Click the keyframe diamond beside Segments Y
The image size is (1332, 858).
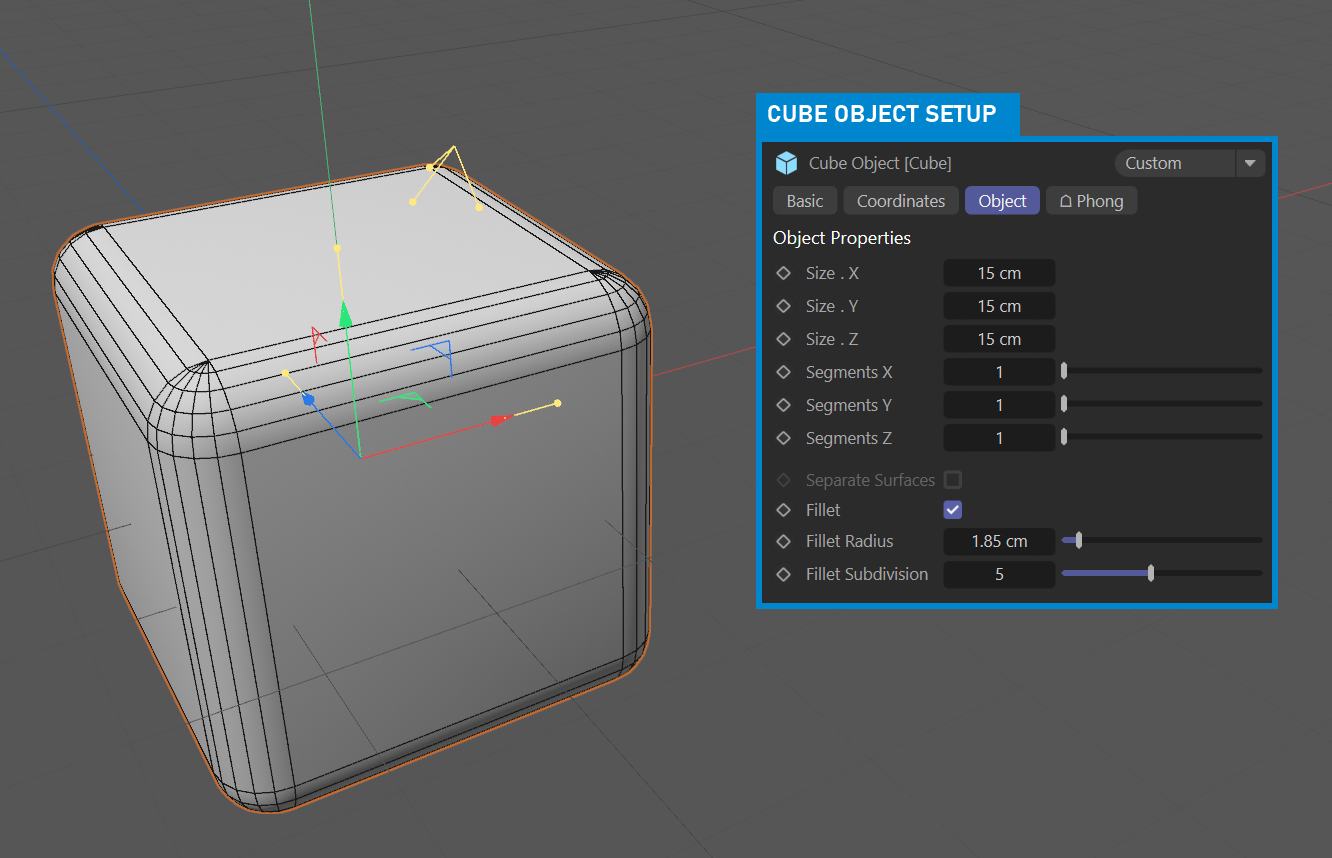pos(784,405)
